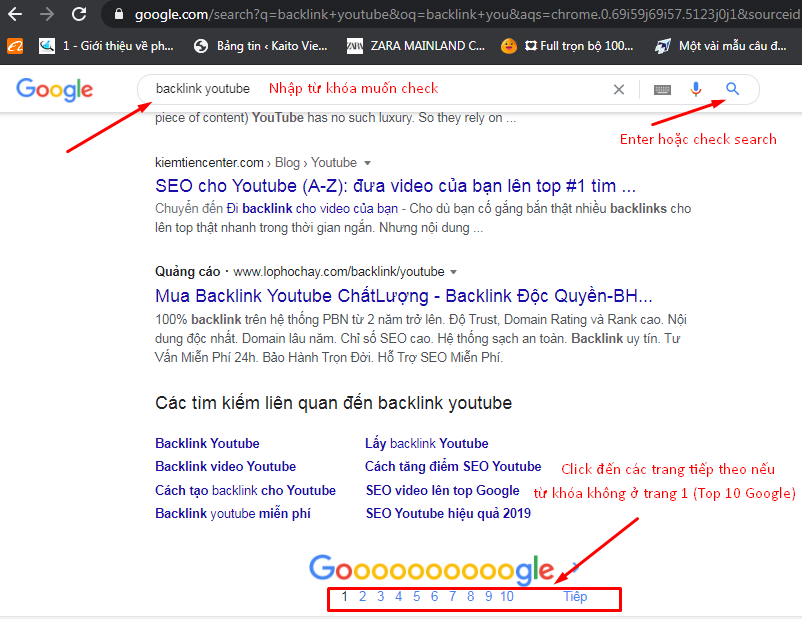Click the next-page chevron after Goooogle logo
This screenshot has width=802, height=619.
[576, 567]
